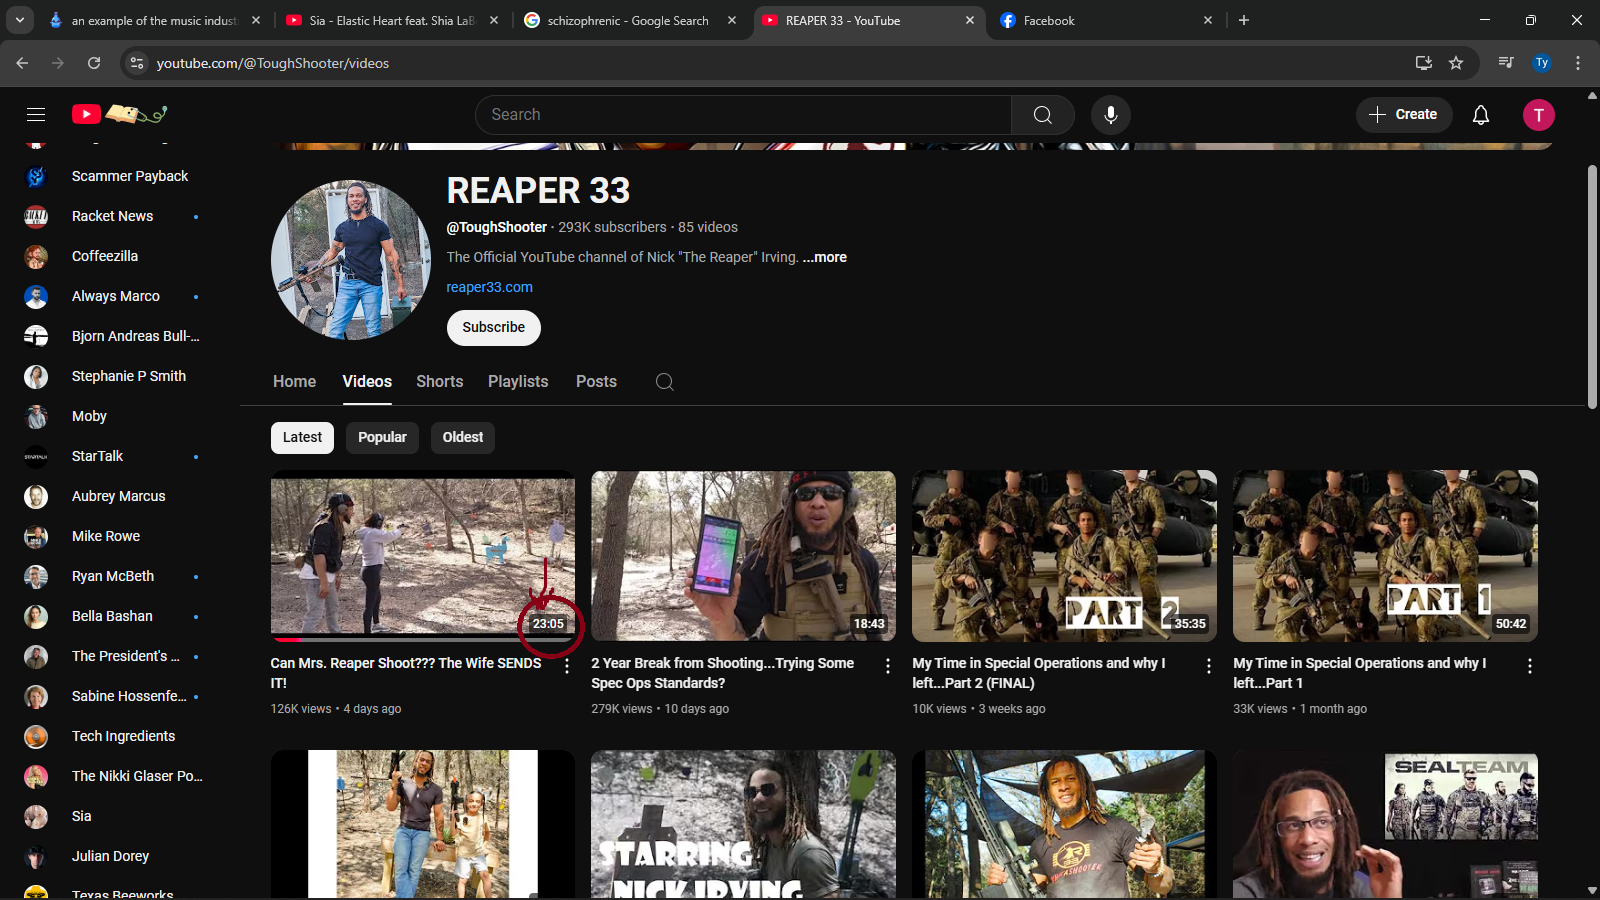Seek on the red watch-progress bar
This screenshot has height=900, width=1600.
pyautogui.click(x=287, y=639)
